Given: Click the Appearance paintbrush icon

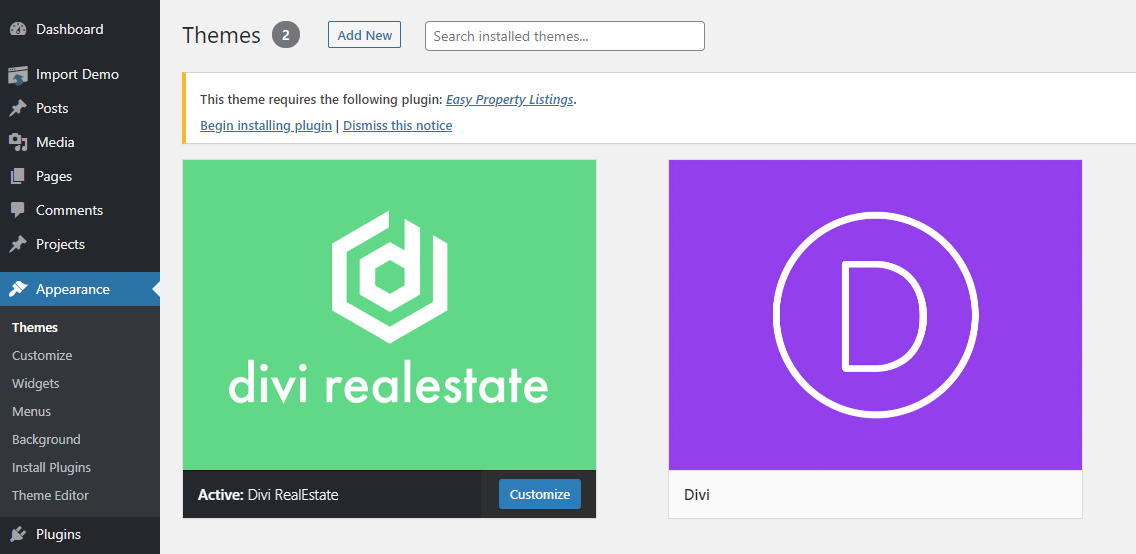Looking at the screenshot, I should pyautogui.click(x=18, y=290).
